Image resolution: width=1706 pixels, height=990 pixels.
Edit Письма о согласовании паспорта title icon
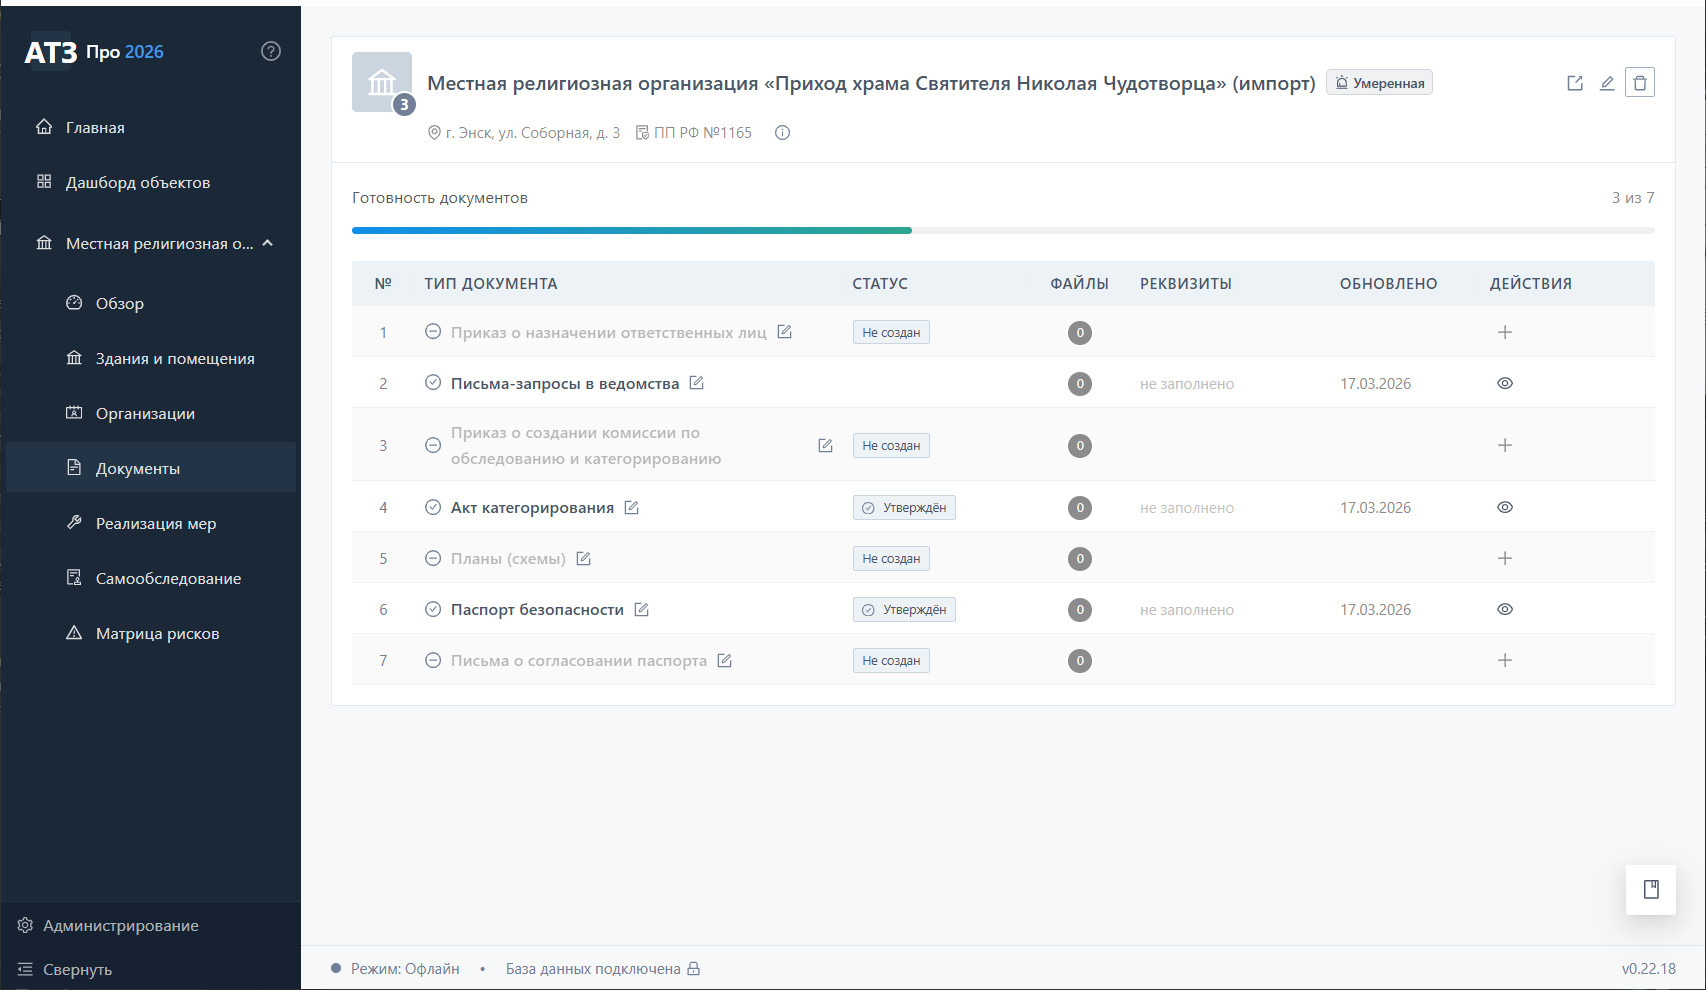coord(725,660)
